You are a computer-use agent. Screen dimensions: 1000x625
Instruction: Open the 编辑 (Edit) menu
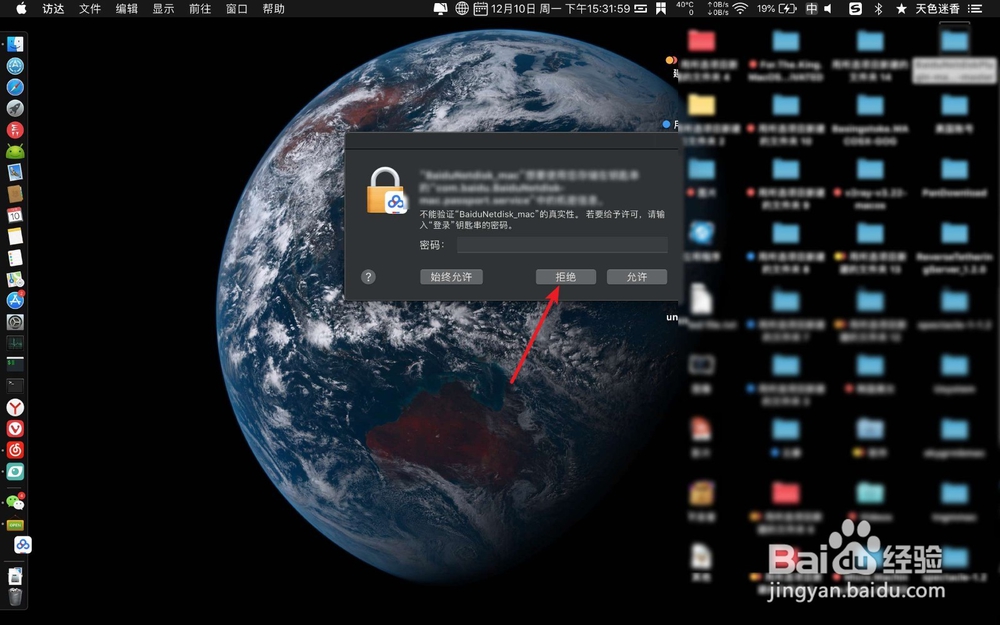coord(126,8)
